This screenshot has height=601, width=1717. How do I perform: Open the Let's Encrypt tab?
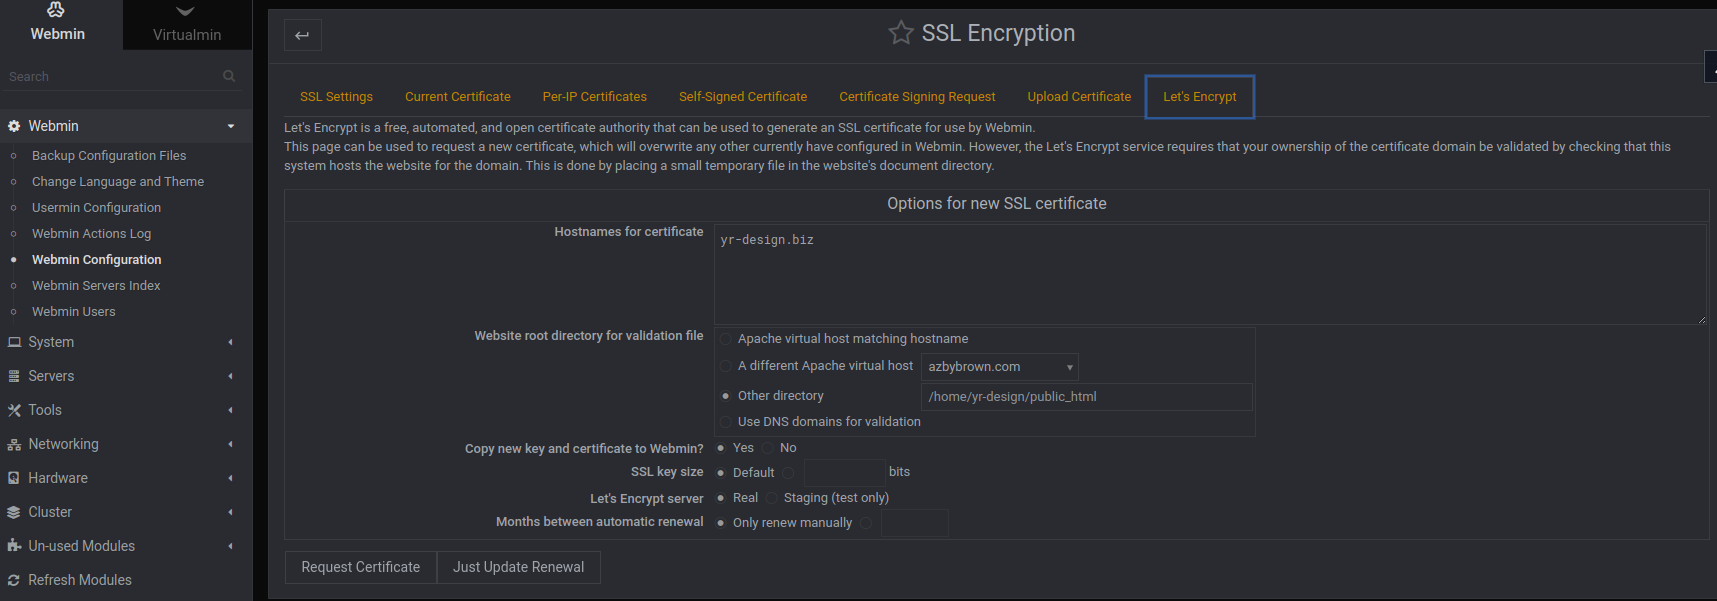click(x=1200, y=97)
